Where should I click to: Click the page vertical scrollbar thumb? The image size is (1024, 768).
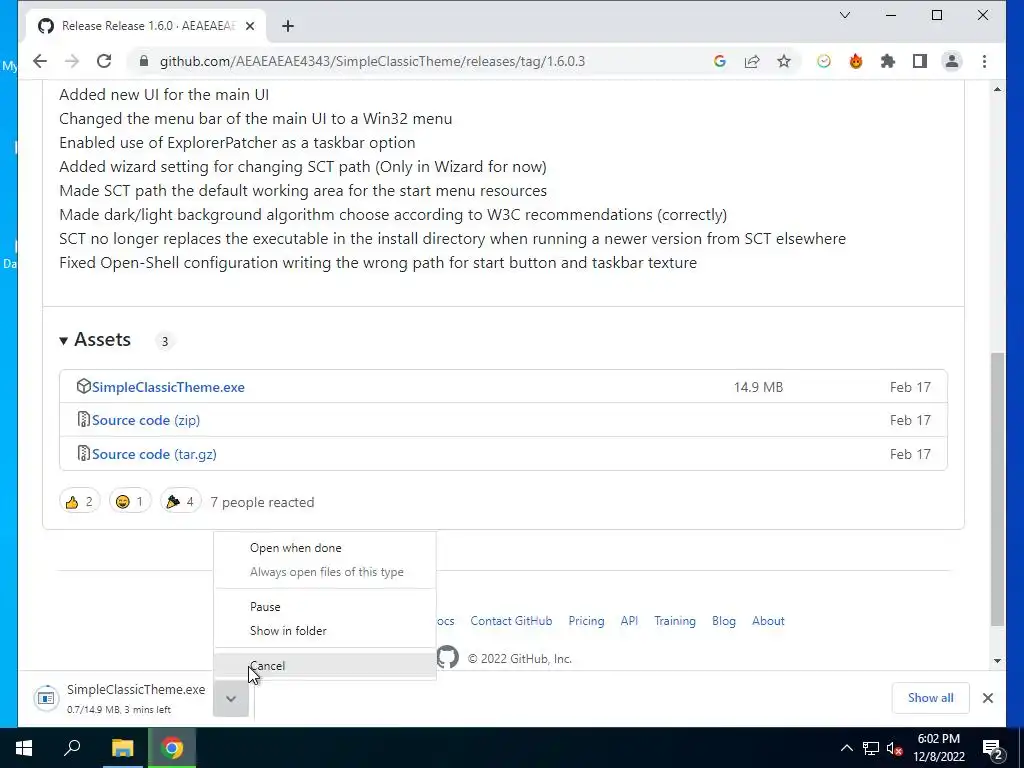(997, 488)
